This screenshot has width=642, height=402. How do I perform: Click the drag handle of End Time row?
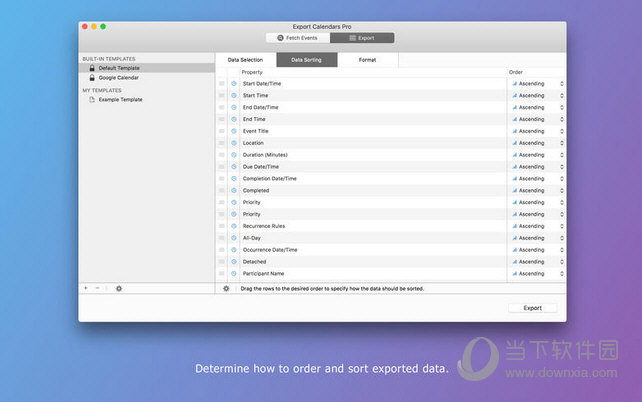point(222,119)
